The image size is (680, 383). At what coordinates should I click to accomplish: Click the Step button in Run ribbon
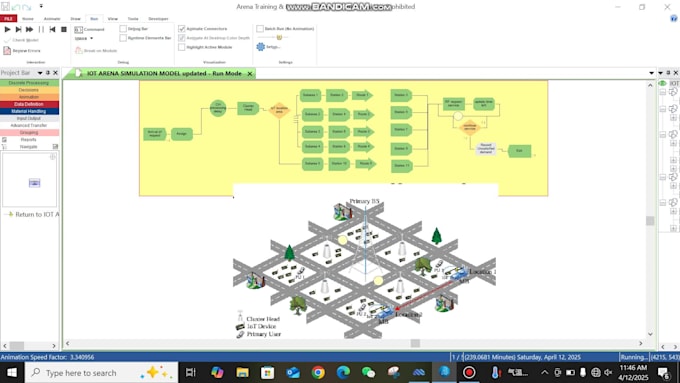tap(18, 29)
